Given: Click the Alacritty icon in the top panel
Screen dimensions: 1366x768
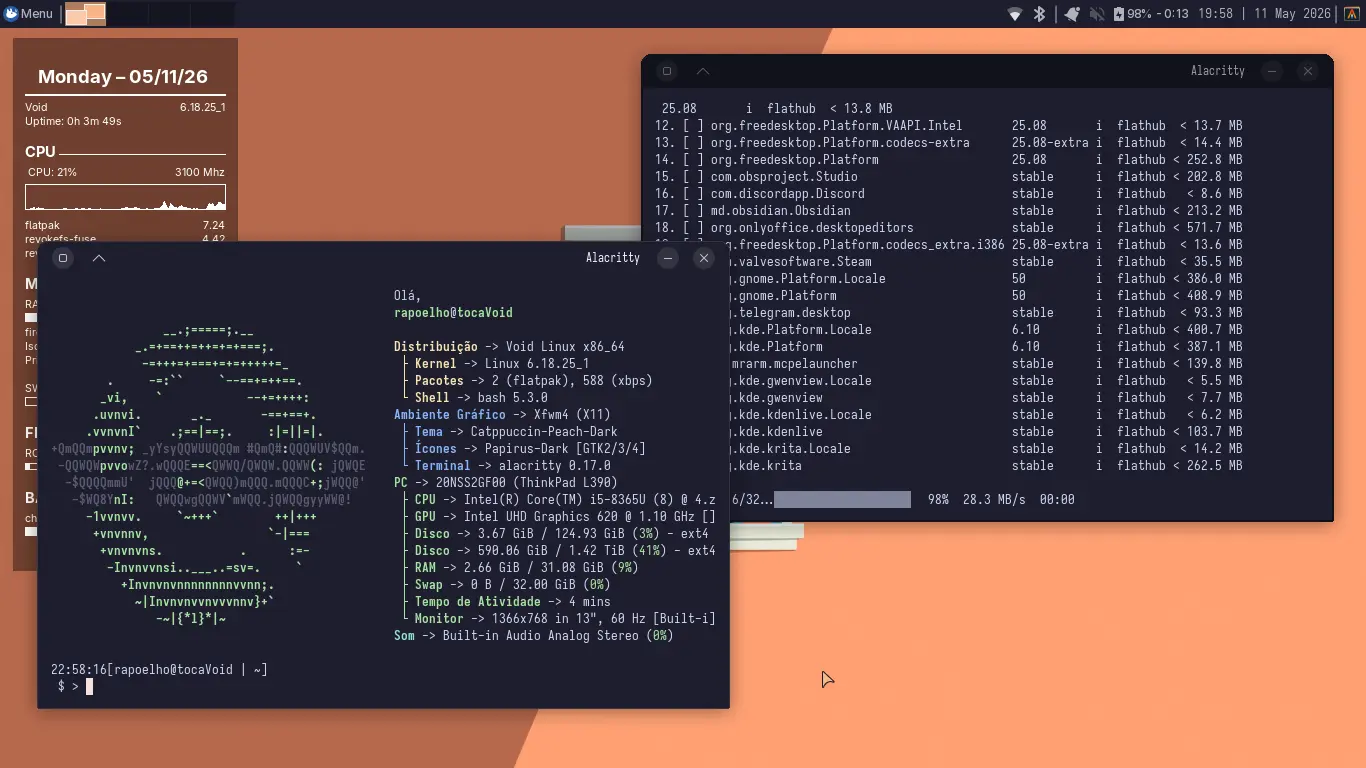Looking at the screenshot, I should 1350,14.
